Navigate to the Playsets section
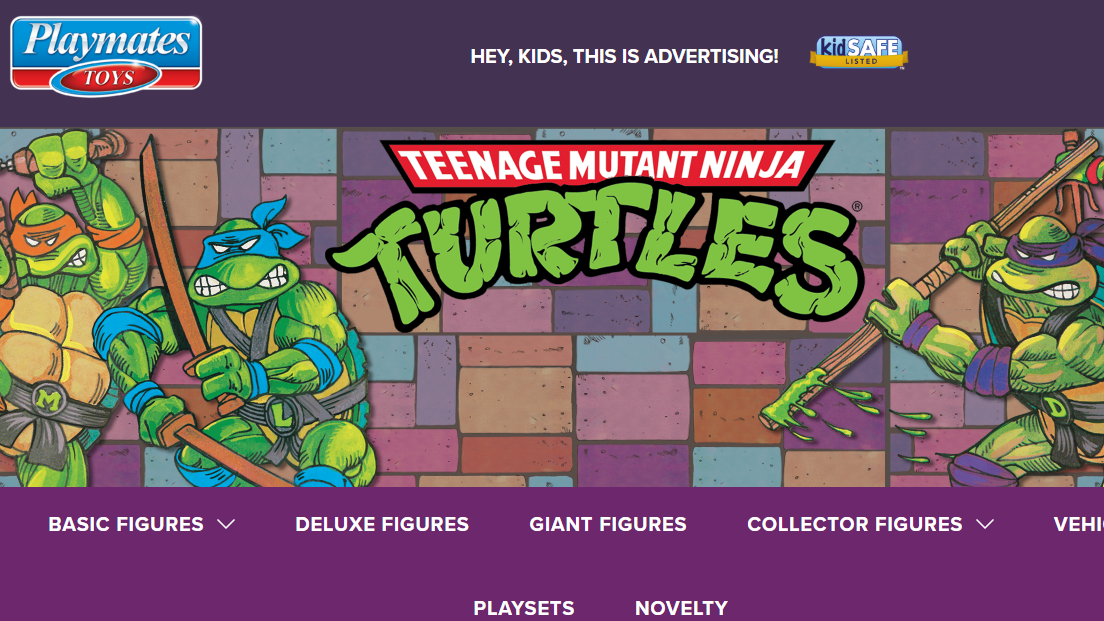1104x621 pixels. coord(524,608)
